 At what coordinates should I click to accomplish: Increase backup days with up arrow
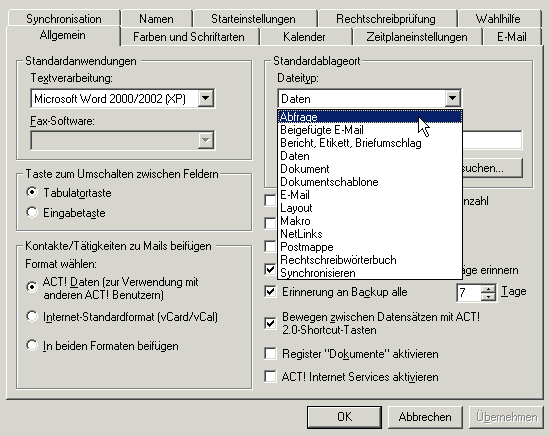tap(488, 289)
